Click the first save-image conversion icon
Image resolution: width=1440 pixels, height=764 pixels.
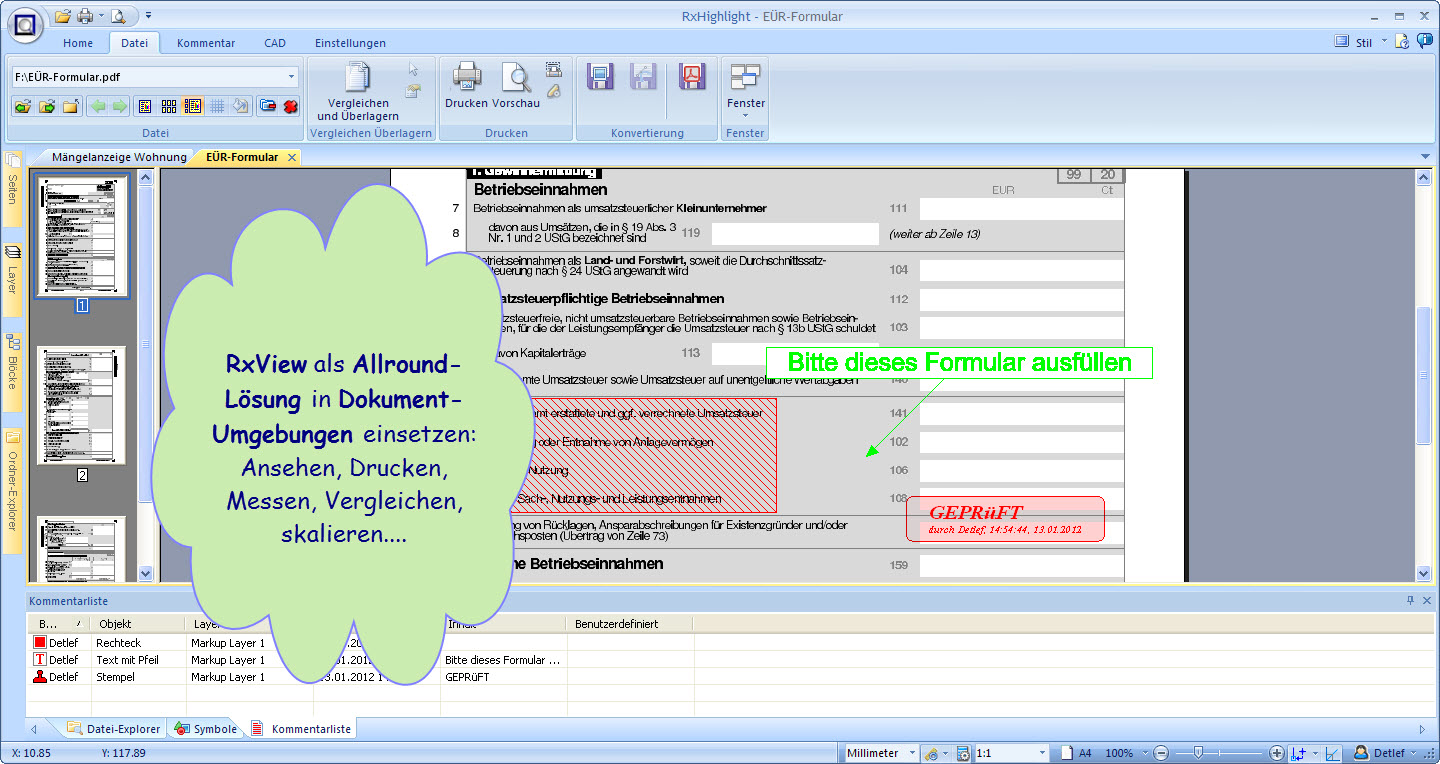(x=599, y=77)
